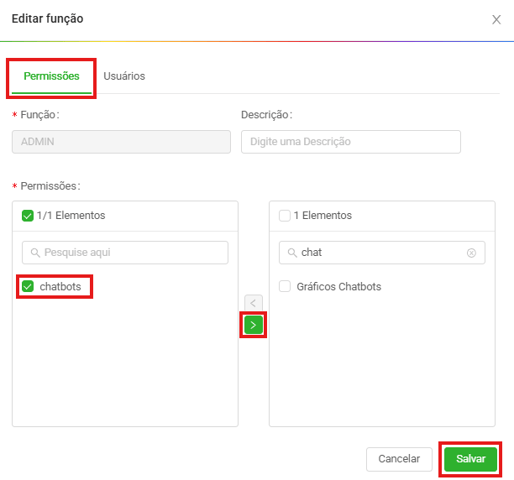Save changes with the Salvar button

coord(470,459)
